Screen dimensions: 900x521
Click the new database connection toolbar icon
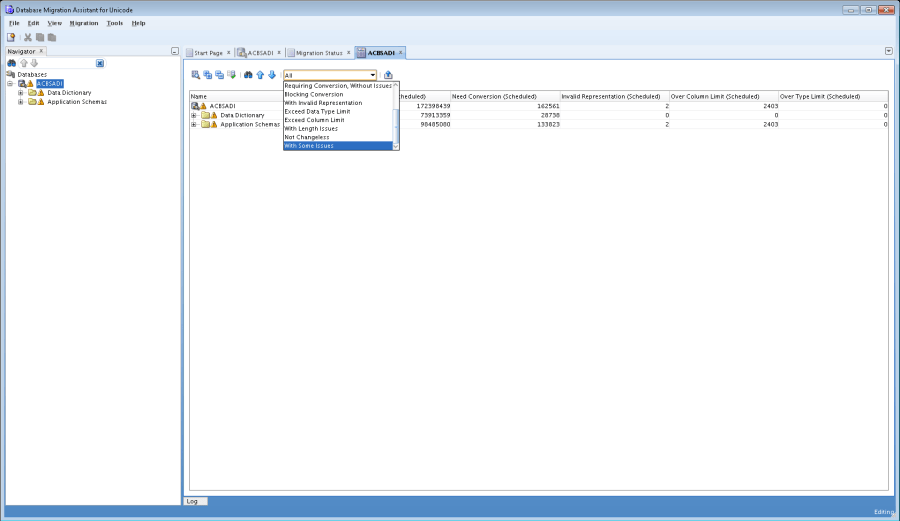(11, 37)
